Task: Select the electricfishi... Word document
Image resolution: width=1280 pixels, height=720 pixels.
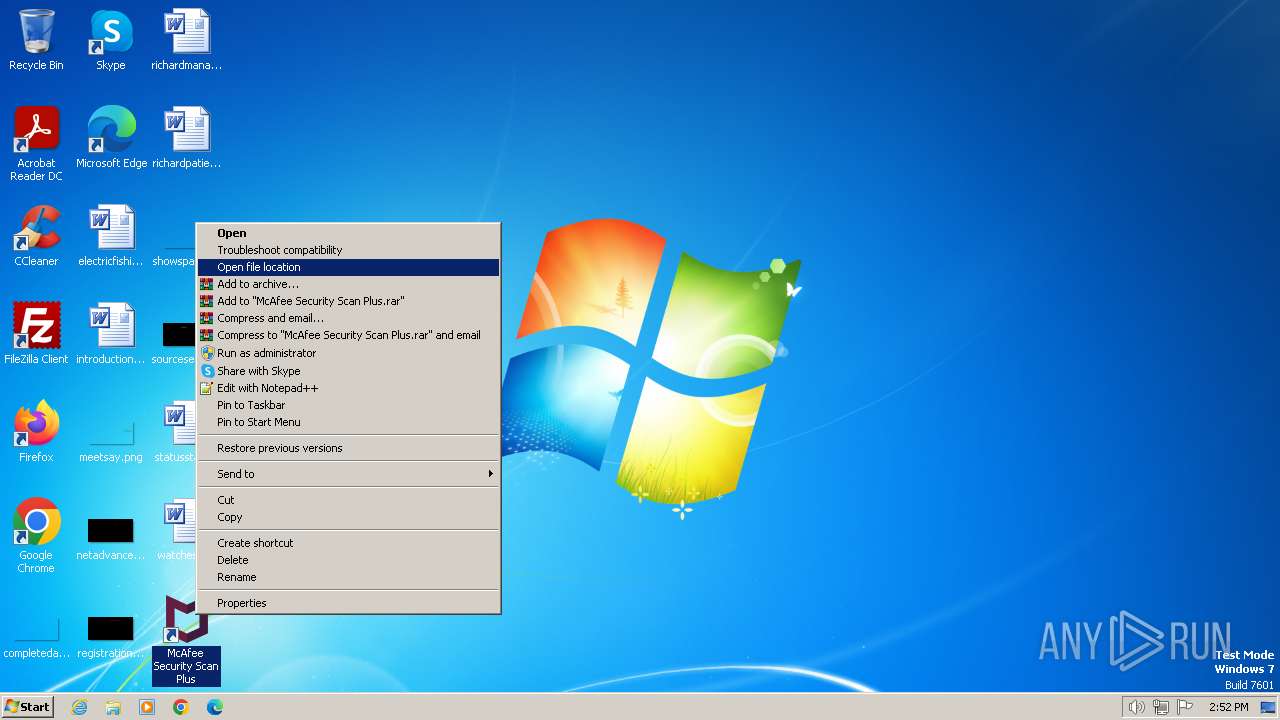Action: click(110, 236)
